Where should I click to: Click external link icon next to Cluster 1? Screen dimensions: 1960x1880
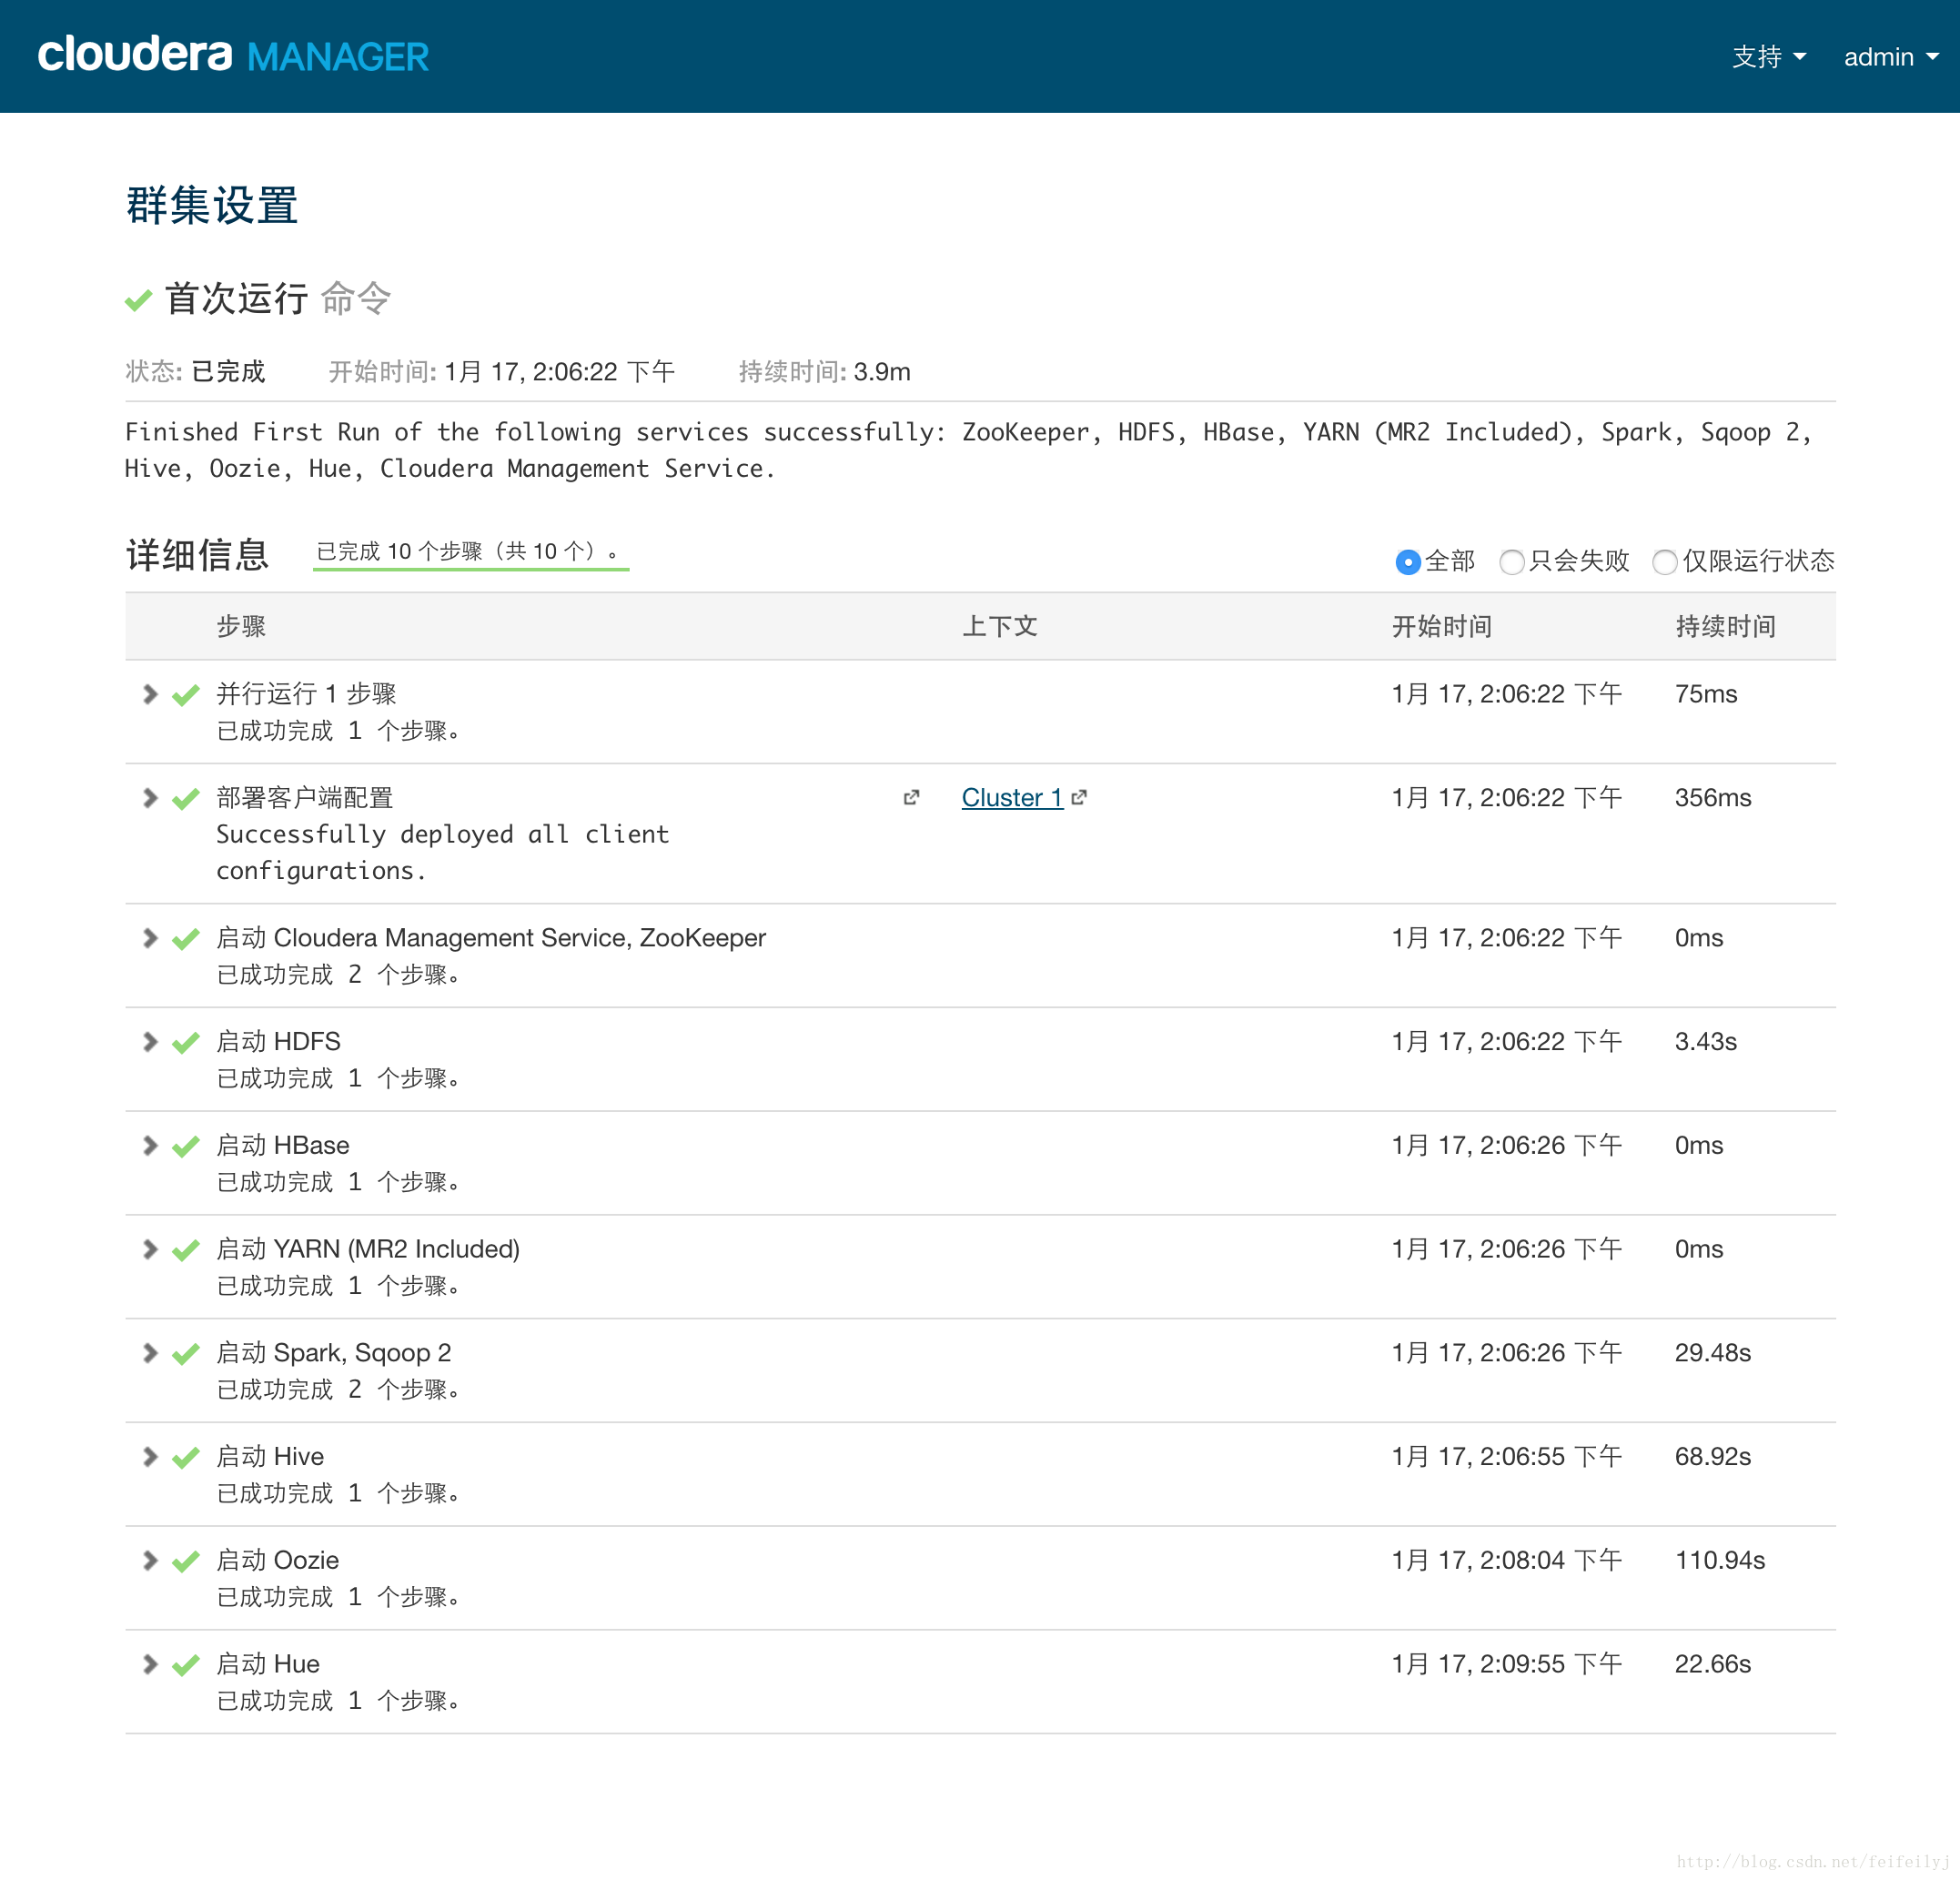pyautogui.click(x=1079, y=798)
